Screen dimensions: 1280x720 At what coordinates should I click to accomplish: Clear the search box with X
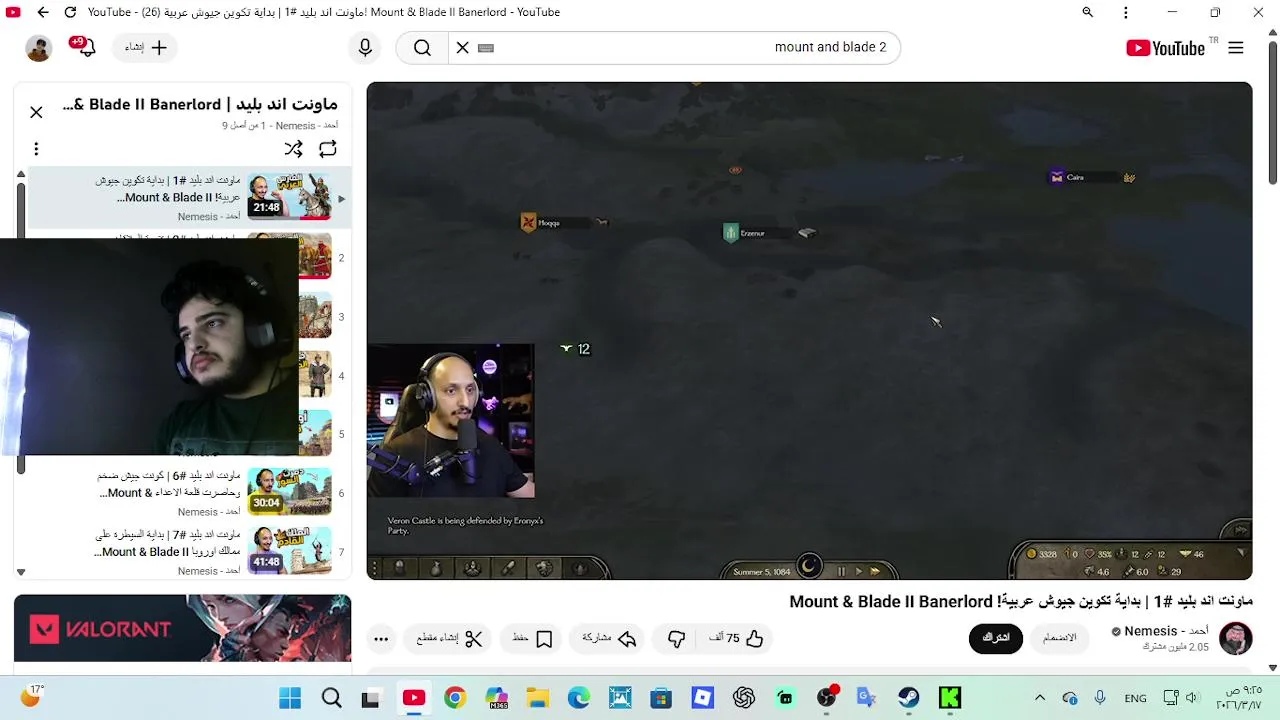point(462,47)
